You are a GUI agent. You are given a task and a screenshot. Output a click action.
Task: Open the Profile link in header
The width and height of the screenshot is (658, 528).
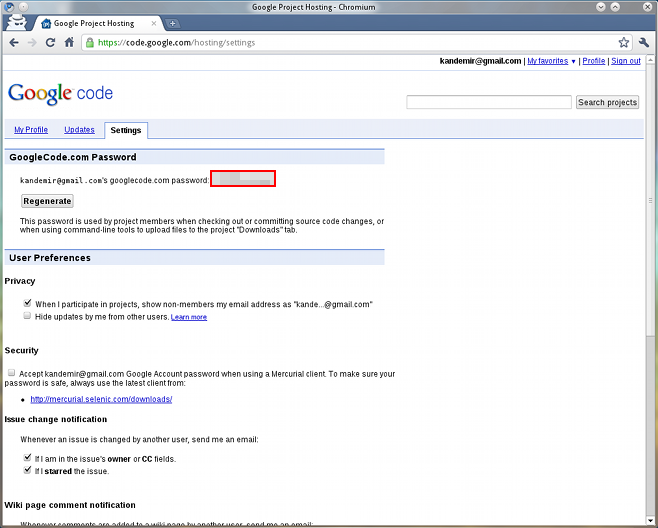pyautogui.click(x=594, y=61)
